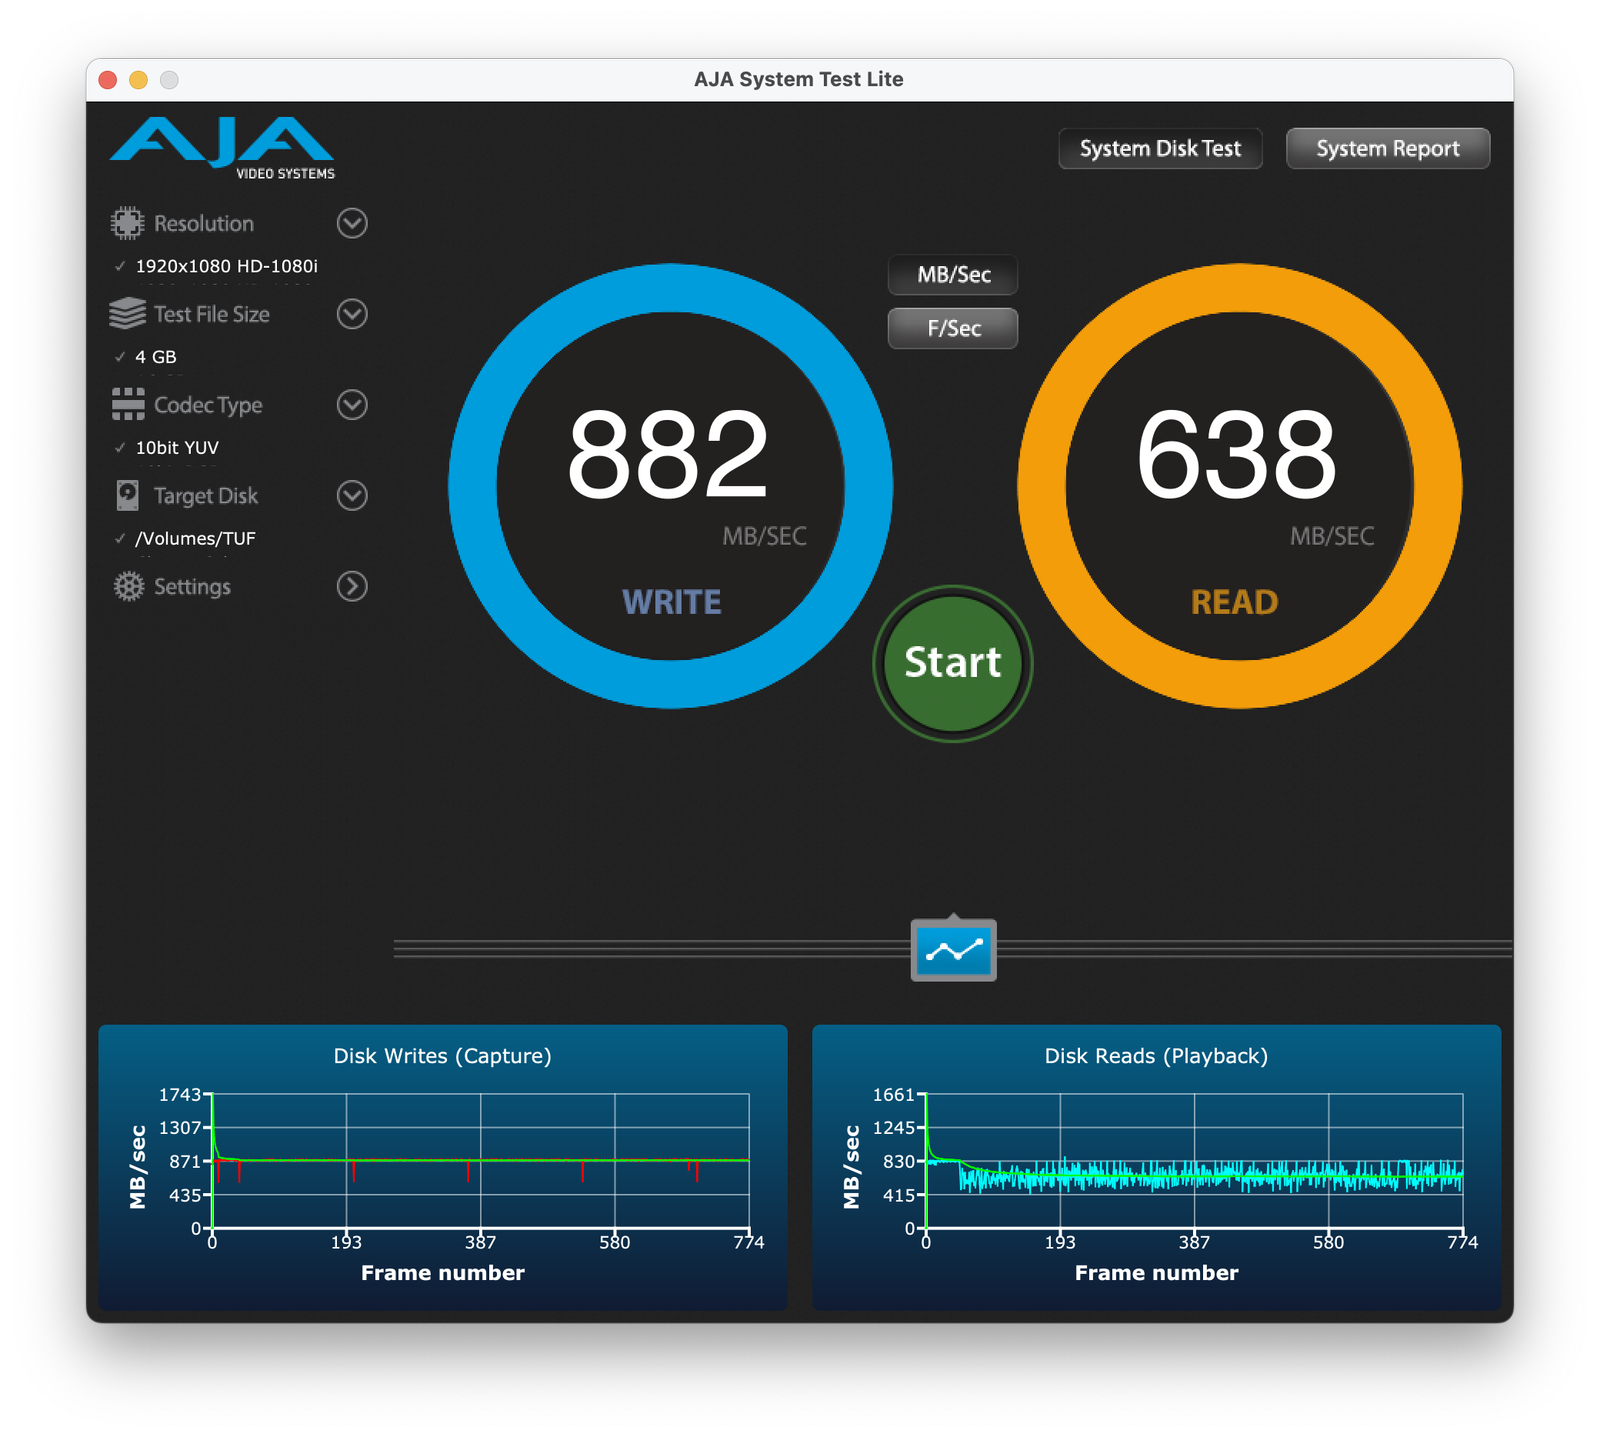1600x1437 pixels.
Task: Click the Disk Reads (Playback) graph
Action: (1157, 1167)
